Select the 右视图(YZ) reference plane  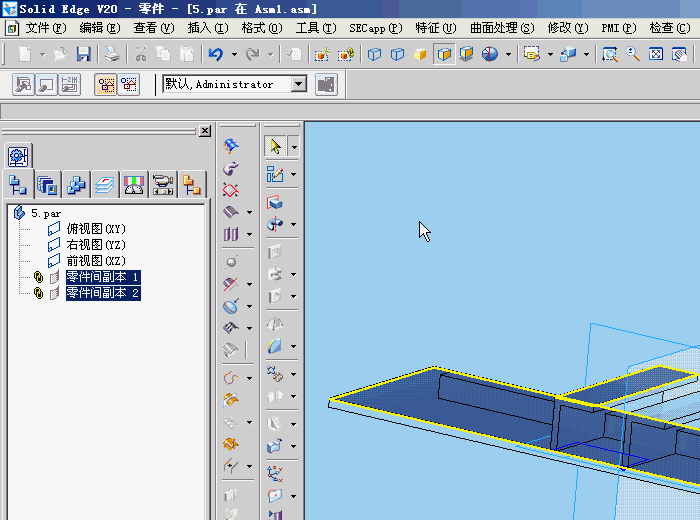[96, 245]
